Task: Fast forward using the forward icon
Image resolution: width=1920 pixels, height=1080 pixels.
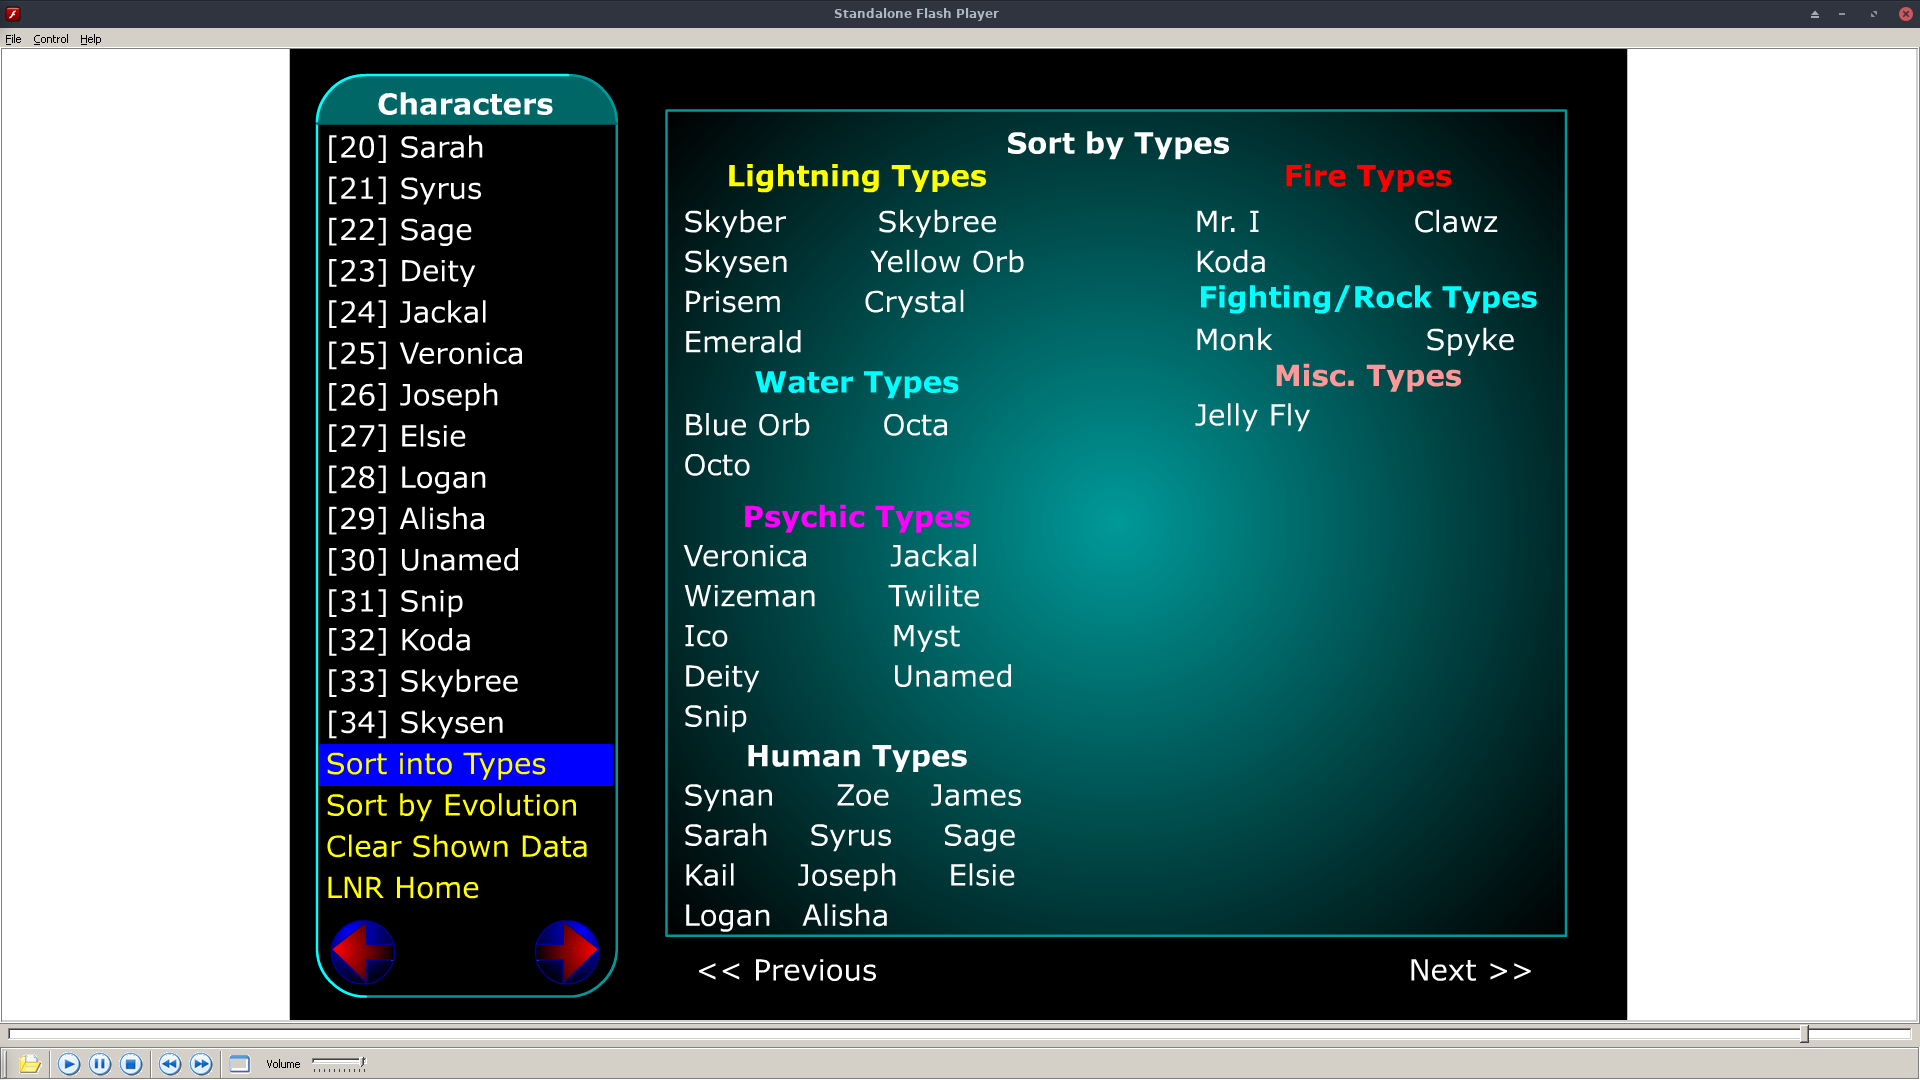Action: click(x=201, y=1064)
